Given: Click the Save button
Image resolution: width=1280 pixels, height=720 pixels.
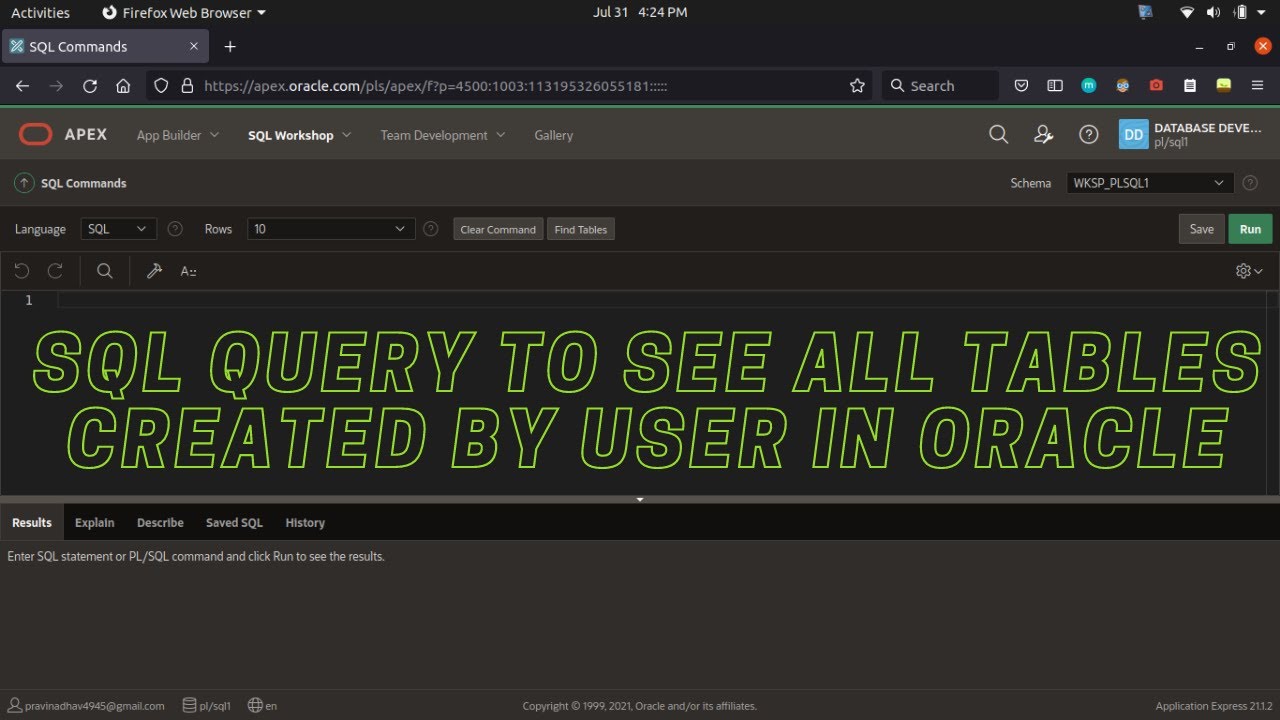Looking at the screenshot, I should [1201, 229].
